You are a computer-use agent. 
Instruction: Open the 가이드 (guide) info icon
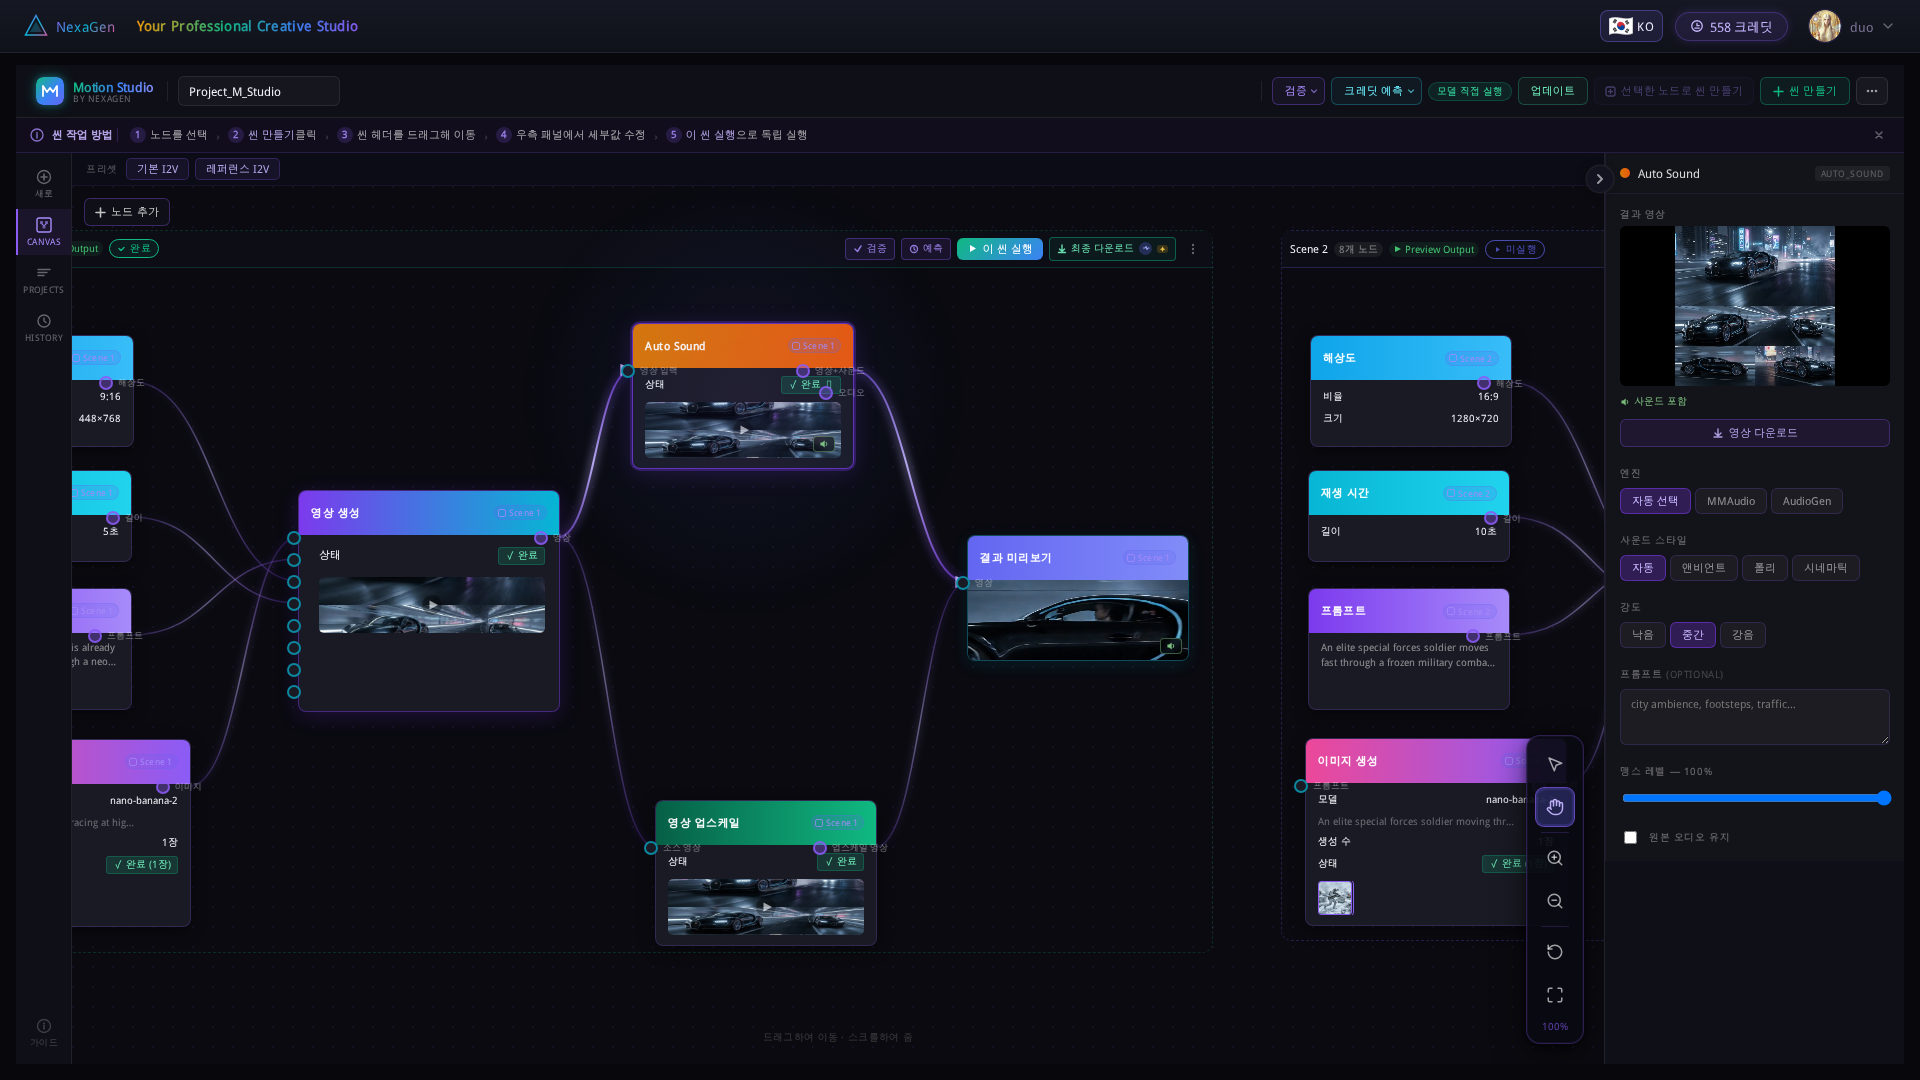[44, 1026]
